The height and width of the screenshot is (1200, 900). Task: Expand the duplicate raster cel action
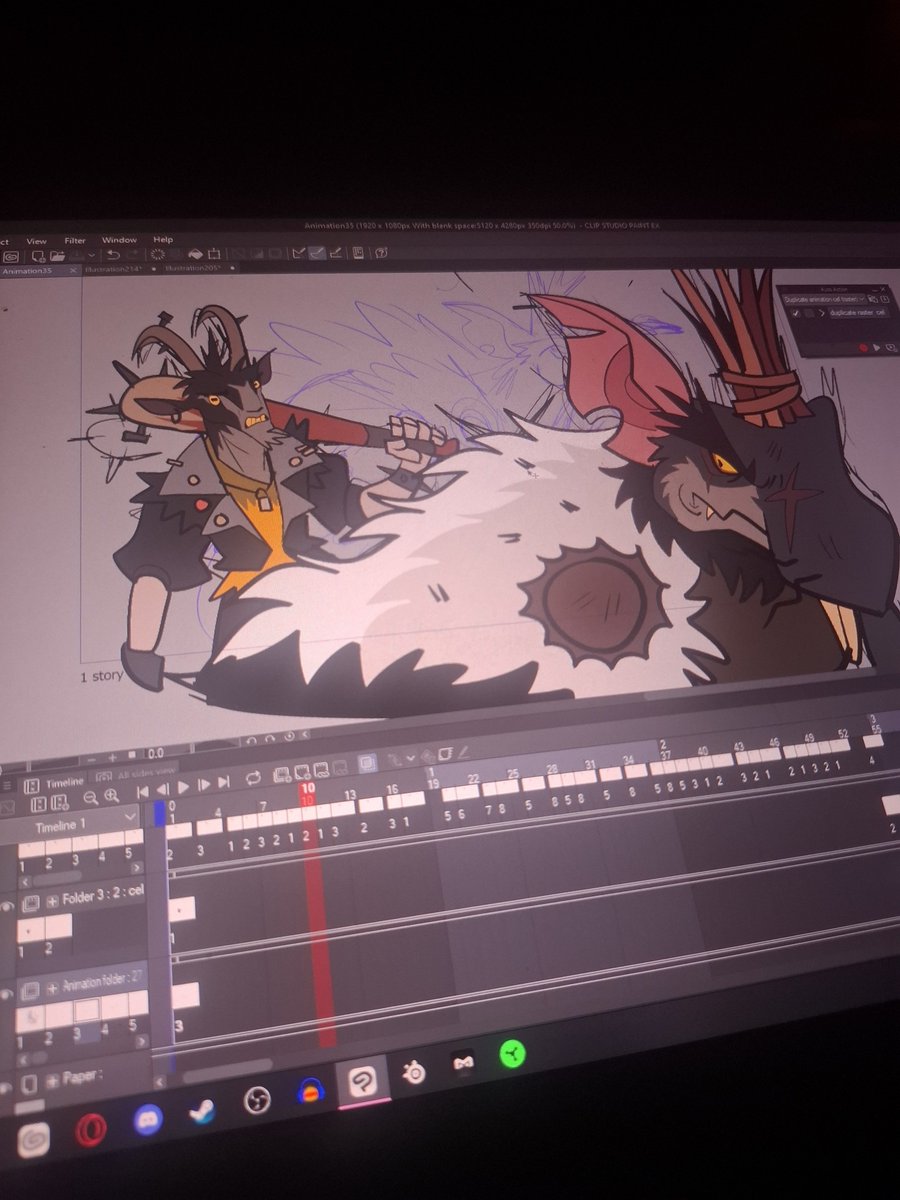[820, 314]
